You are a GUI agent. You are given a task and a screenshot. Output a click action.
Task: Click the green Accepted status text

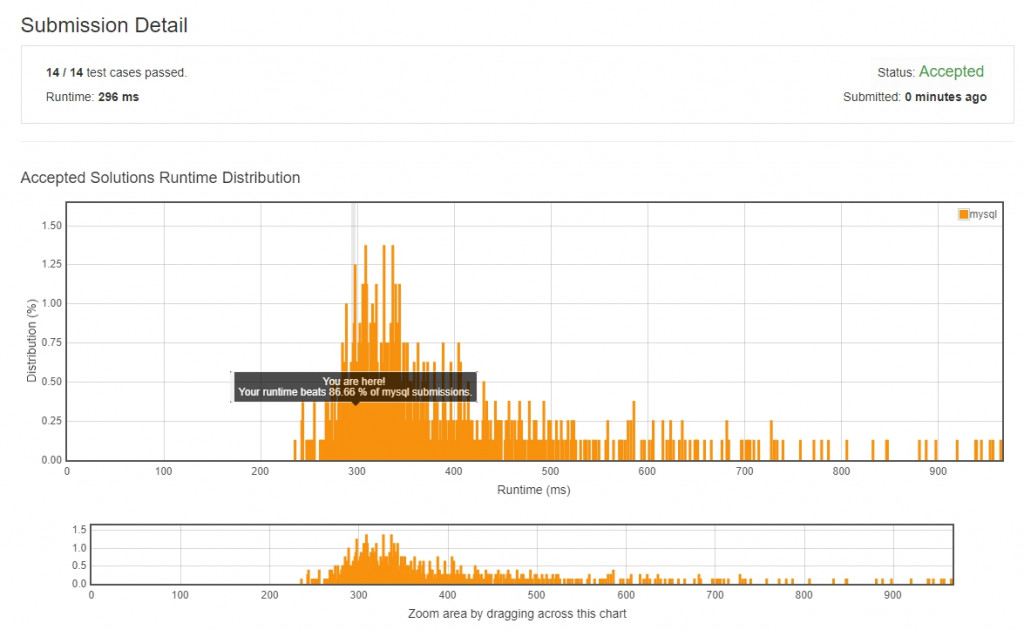pos(951,71)
